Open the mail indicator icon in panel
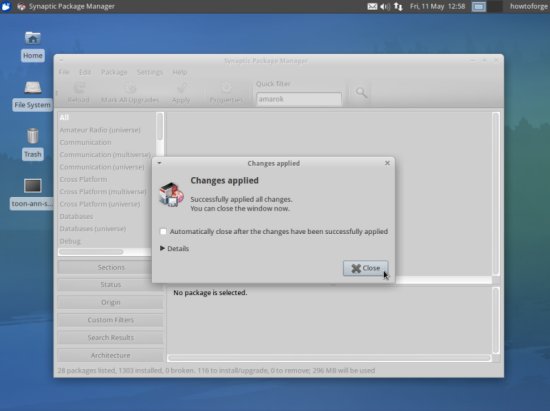550x411 pixels. click(372, 6)
